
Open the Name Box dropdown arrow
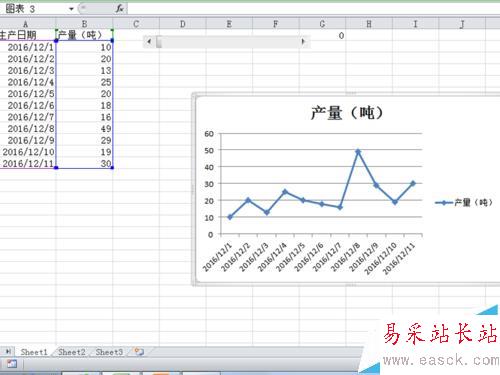71,9
